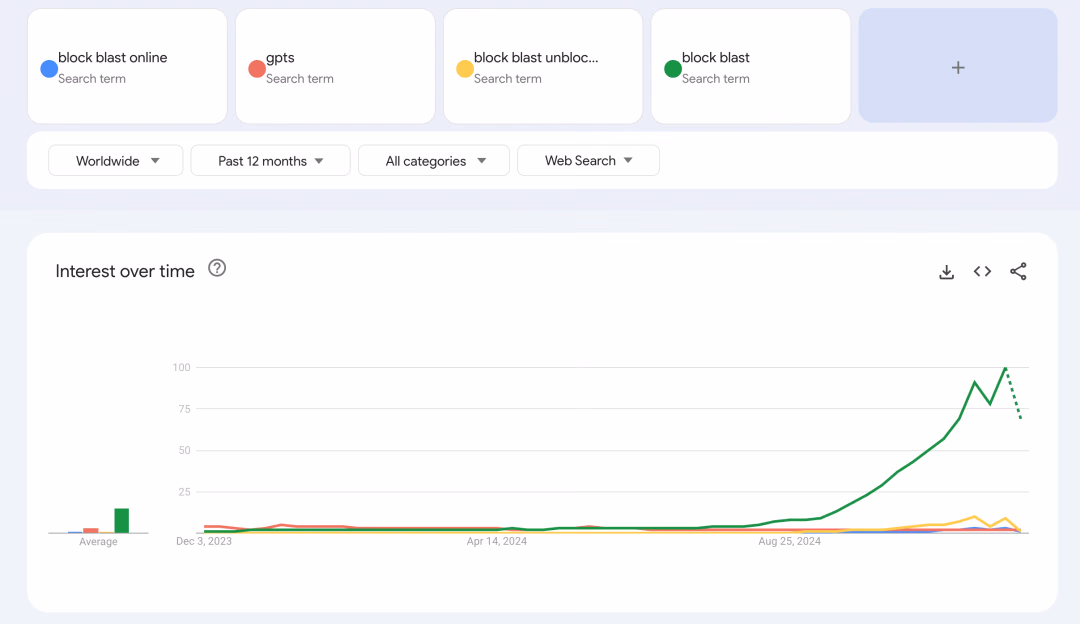Click the Average label under the bars

pyautogui.click(x=98, y=542)
